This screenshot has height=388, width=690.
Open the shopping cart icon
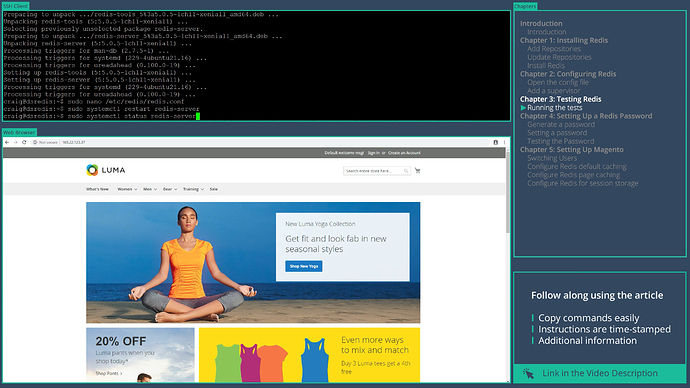click(x=417, y=170)
